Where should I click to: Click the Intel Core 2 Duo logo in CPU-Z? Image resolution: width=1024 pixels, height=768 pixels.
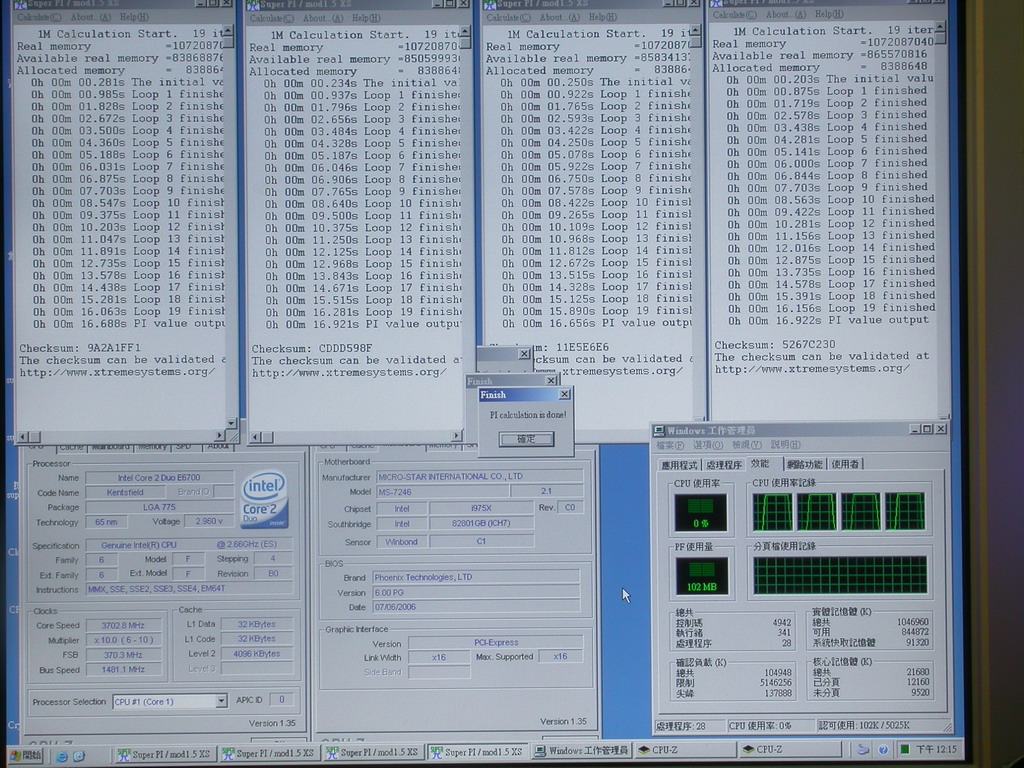click(x=264, y=500)
